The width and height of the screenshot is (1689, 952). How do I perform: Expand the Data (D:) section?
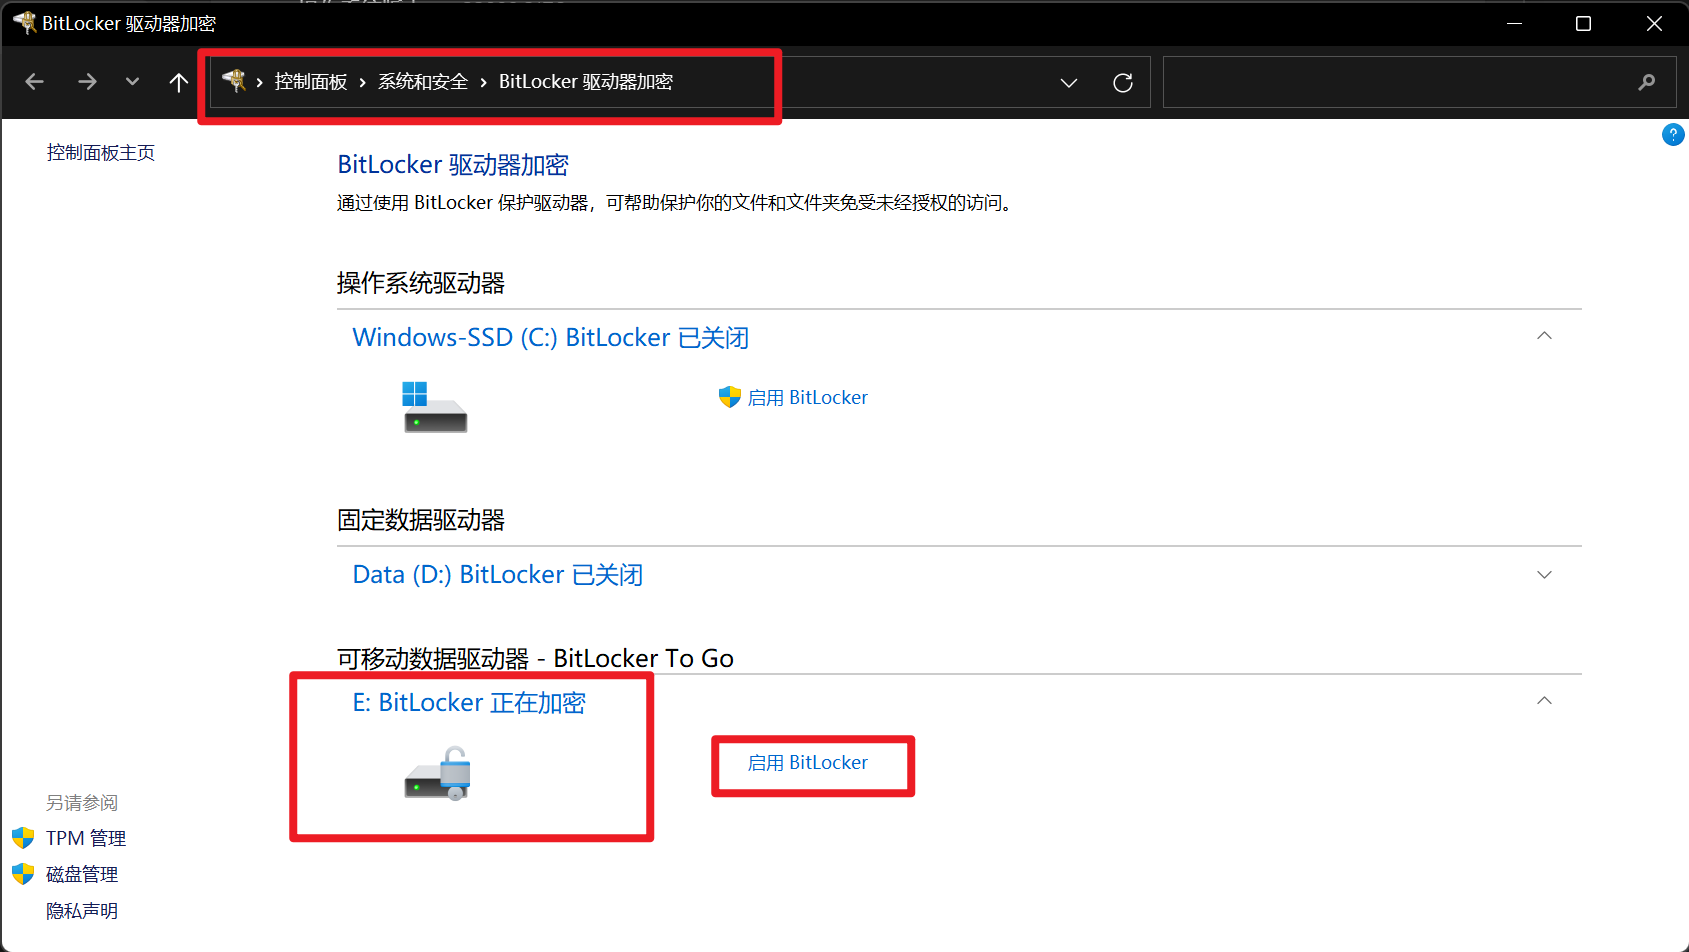1544,575
